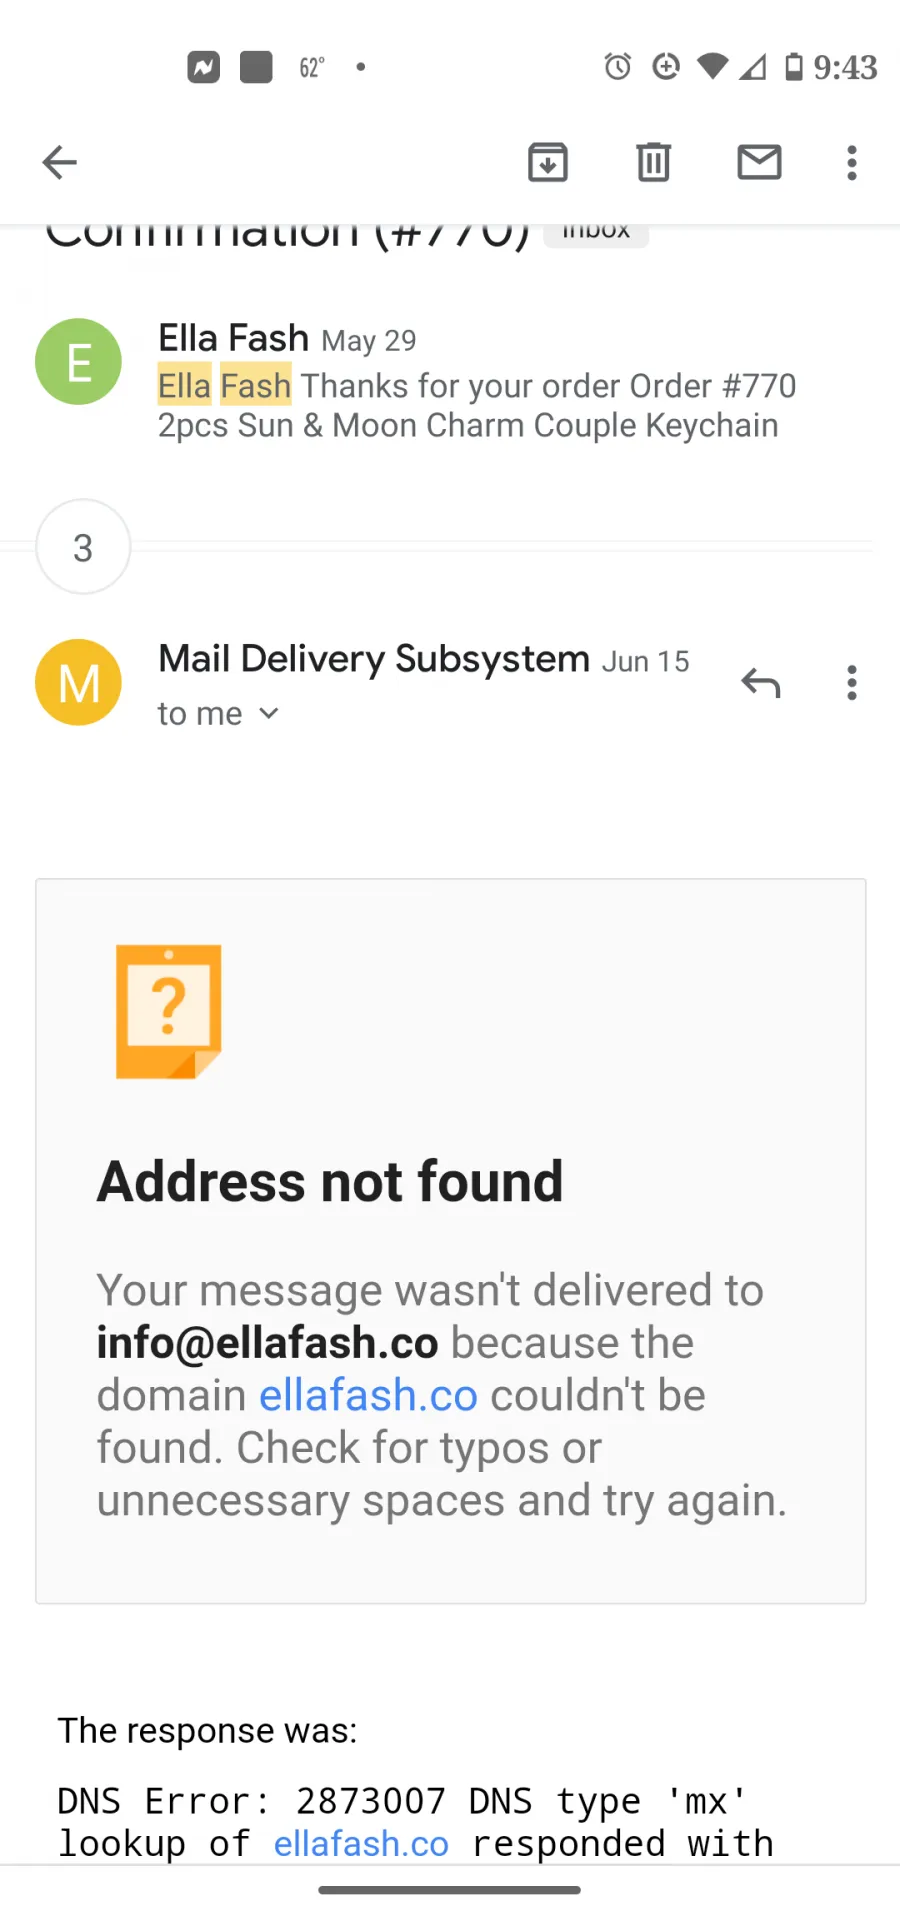Expand the 3 collapsed messages
This screenshot has width=900, height=1916.
point(83,547)
